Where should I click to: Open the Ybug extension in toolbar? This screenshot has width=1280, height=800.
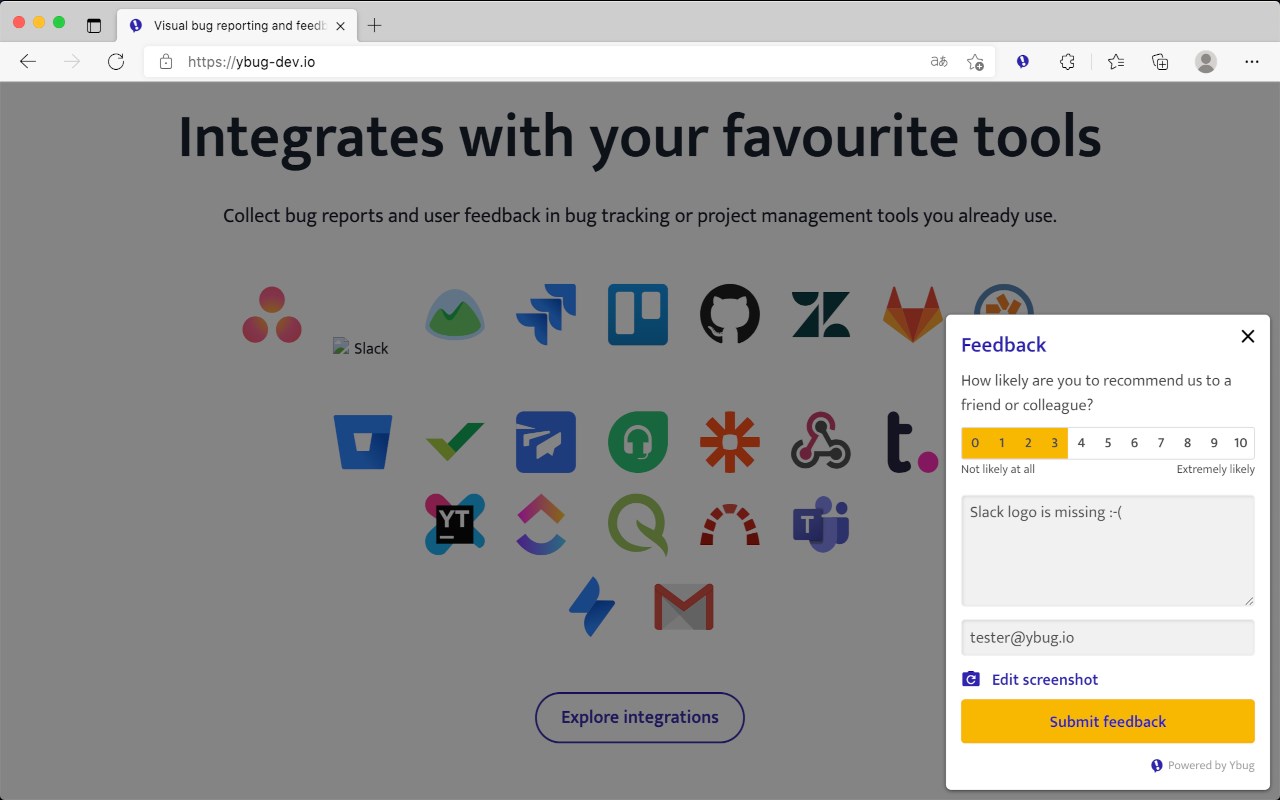1023,62
